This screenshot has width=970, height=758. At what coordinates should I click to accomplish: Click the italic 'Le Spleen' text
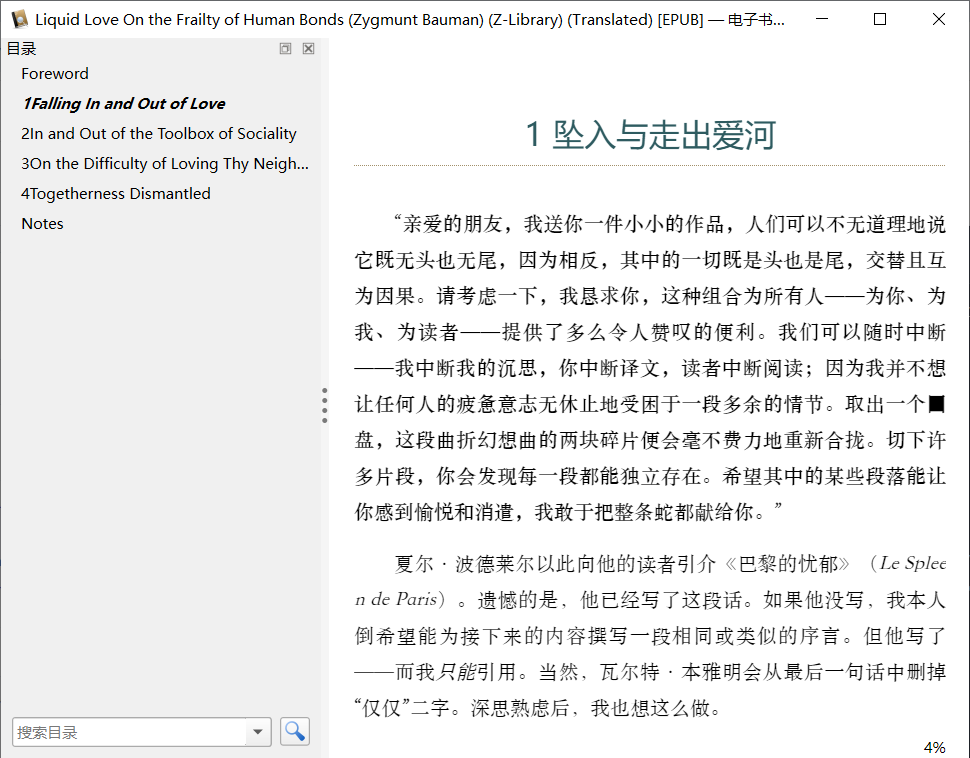point(912,563)
